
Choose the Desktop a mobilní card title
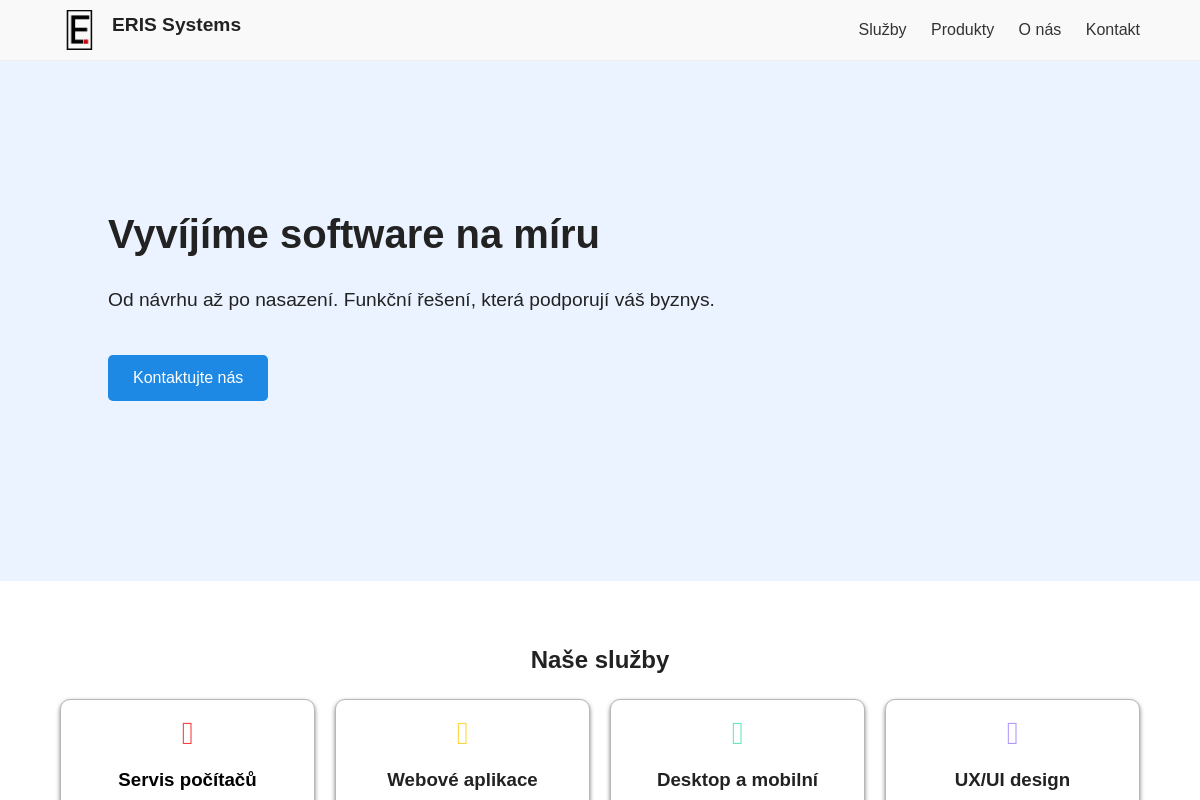point(737,780)
